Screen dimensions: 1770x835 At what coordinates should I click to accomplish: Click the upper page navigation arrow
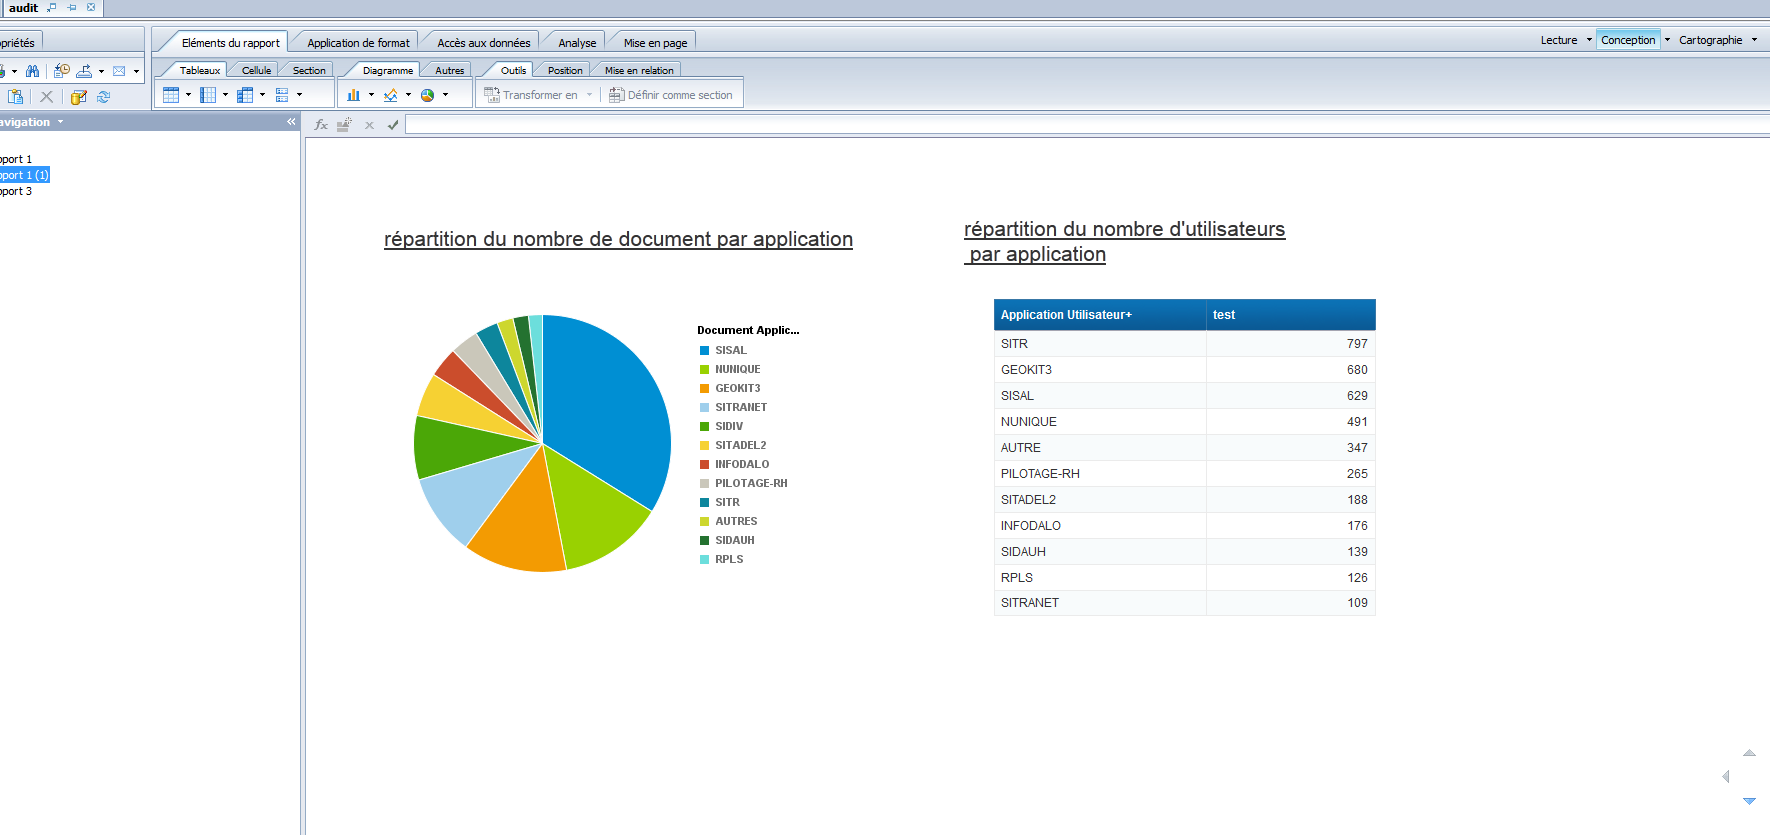(x=1749, y=753)
